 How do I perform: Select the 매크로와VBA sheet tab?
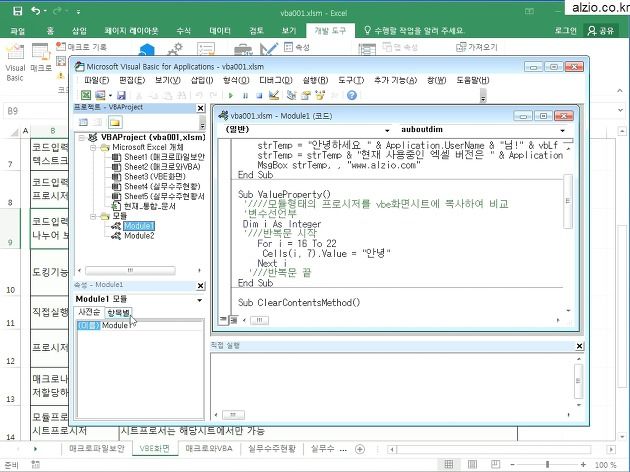click(x=209, y=448)
